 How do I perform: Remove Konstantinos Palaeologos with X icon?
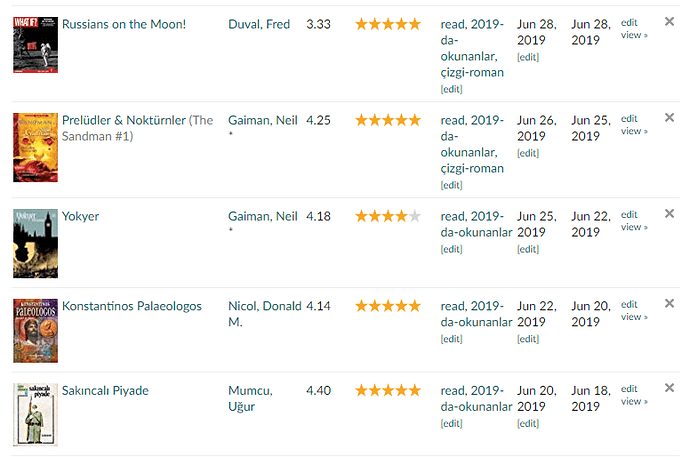tap(669, 303)
